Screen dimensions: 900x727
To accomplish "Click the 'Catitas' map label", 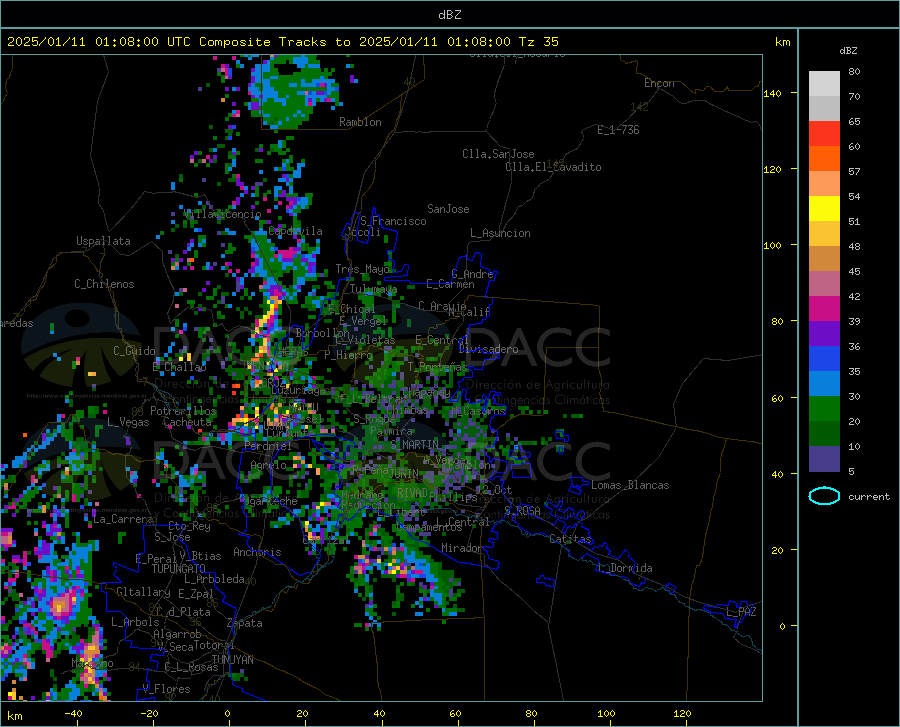I will tap(570, 539).
